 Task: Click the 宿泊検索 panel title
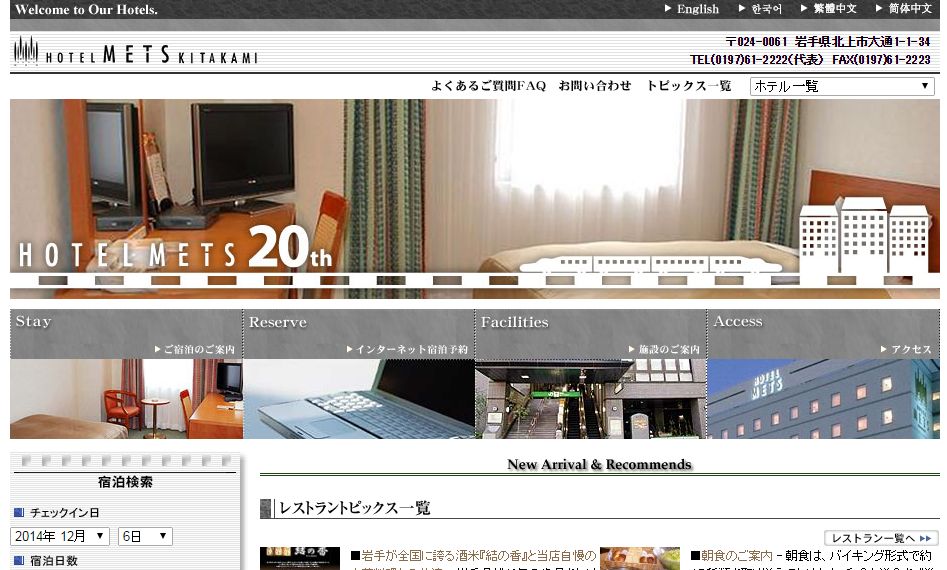tap(126, 482)
